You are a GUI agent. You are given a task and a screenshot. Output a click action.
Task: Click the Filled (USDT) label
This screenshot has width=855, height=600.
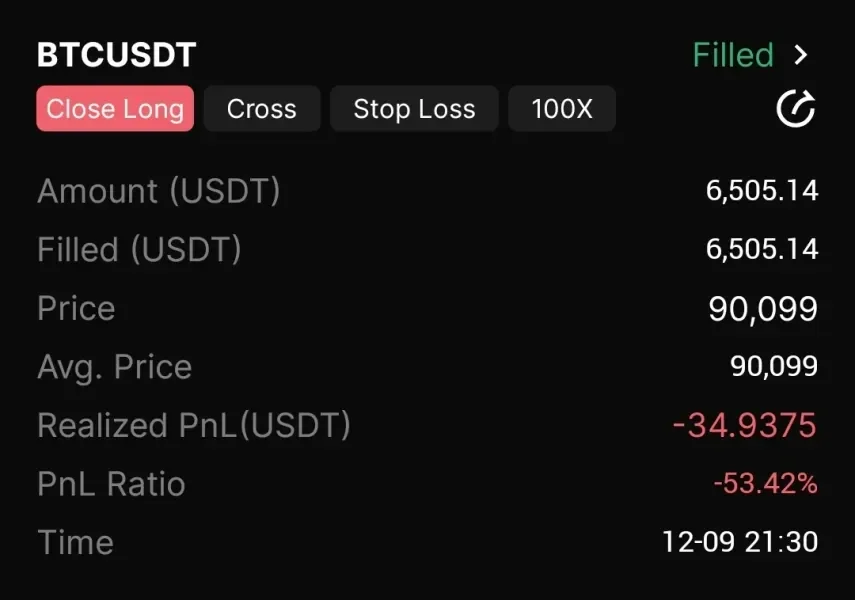139,249
